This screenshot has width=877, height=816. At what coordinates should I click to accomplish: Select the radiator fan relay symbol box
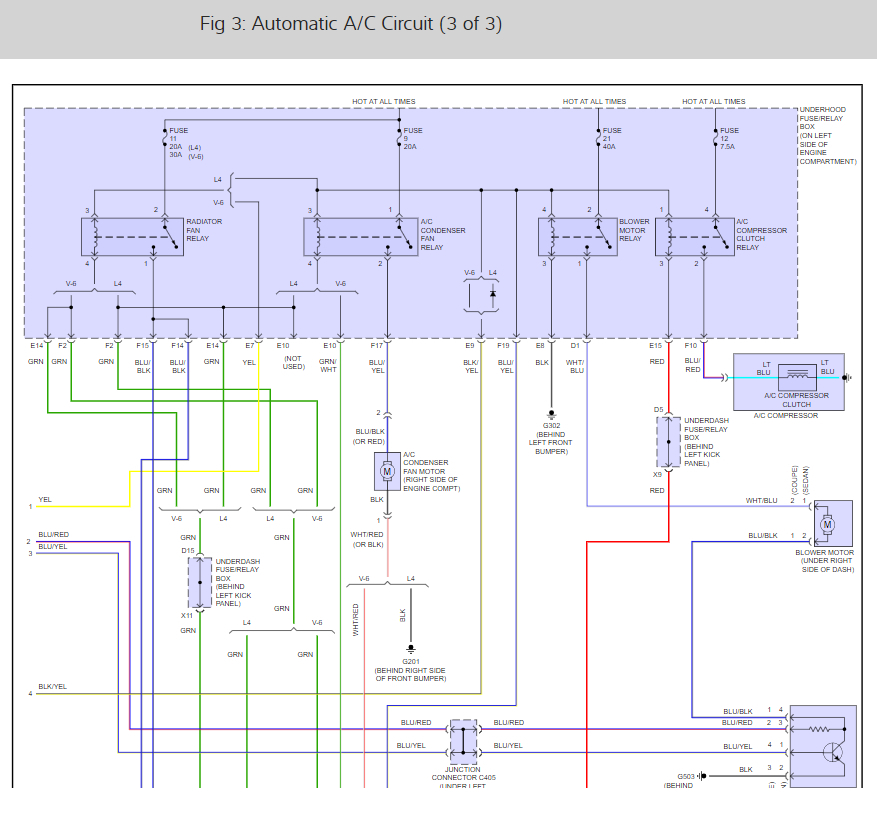coord(133,237)
